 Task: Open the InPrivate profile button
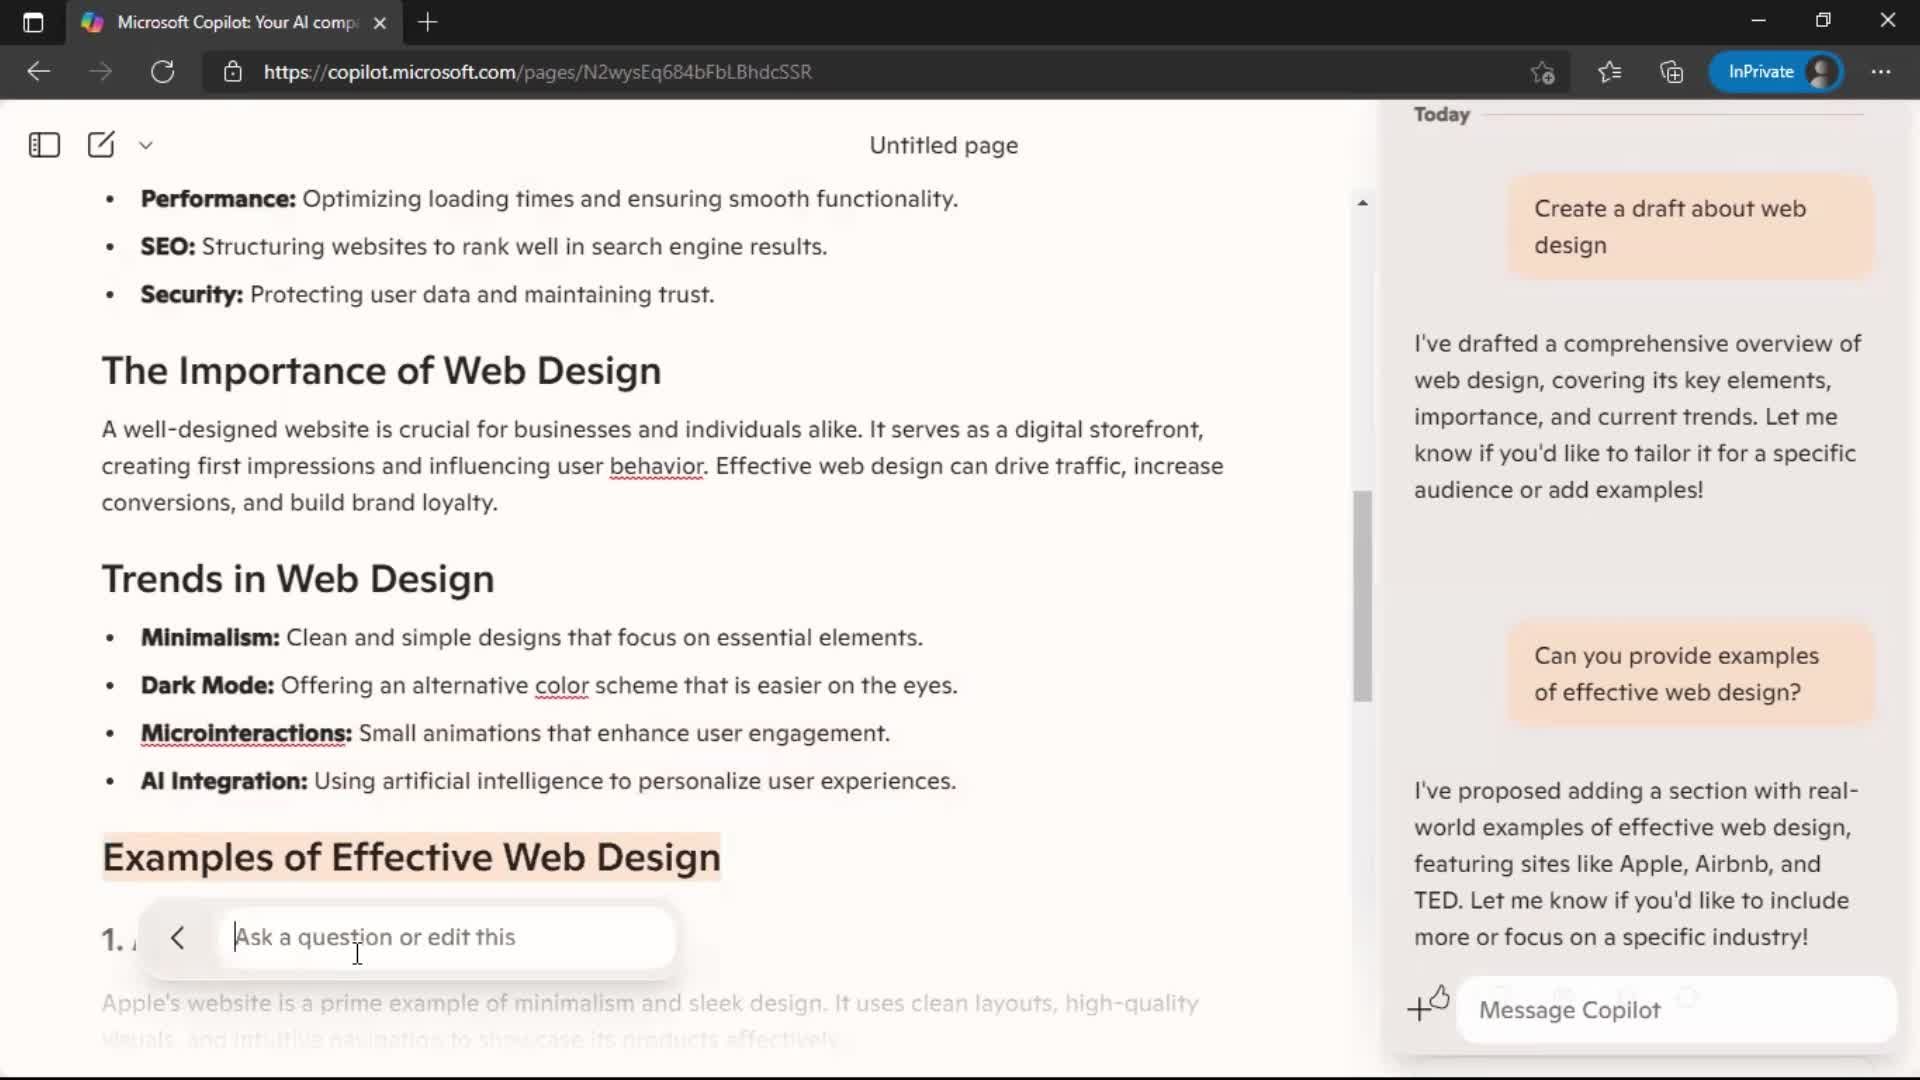[x=1776, y=72]
